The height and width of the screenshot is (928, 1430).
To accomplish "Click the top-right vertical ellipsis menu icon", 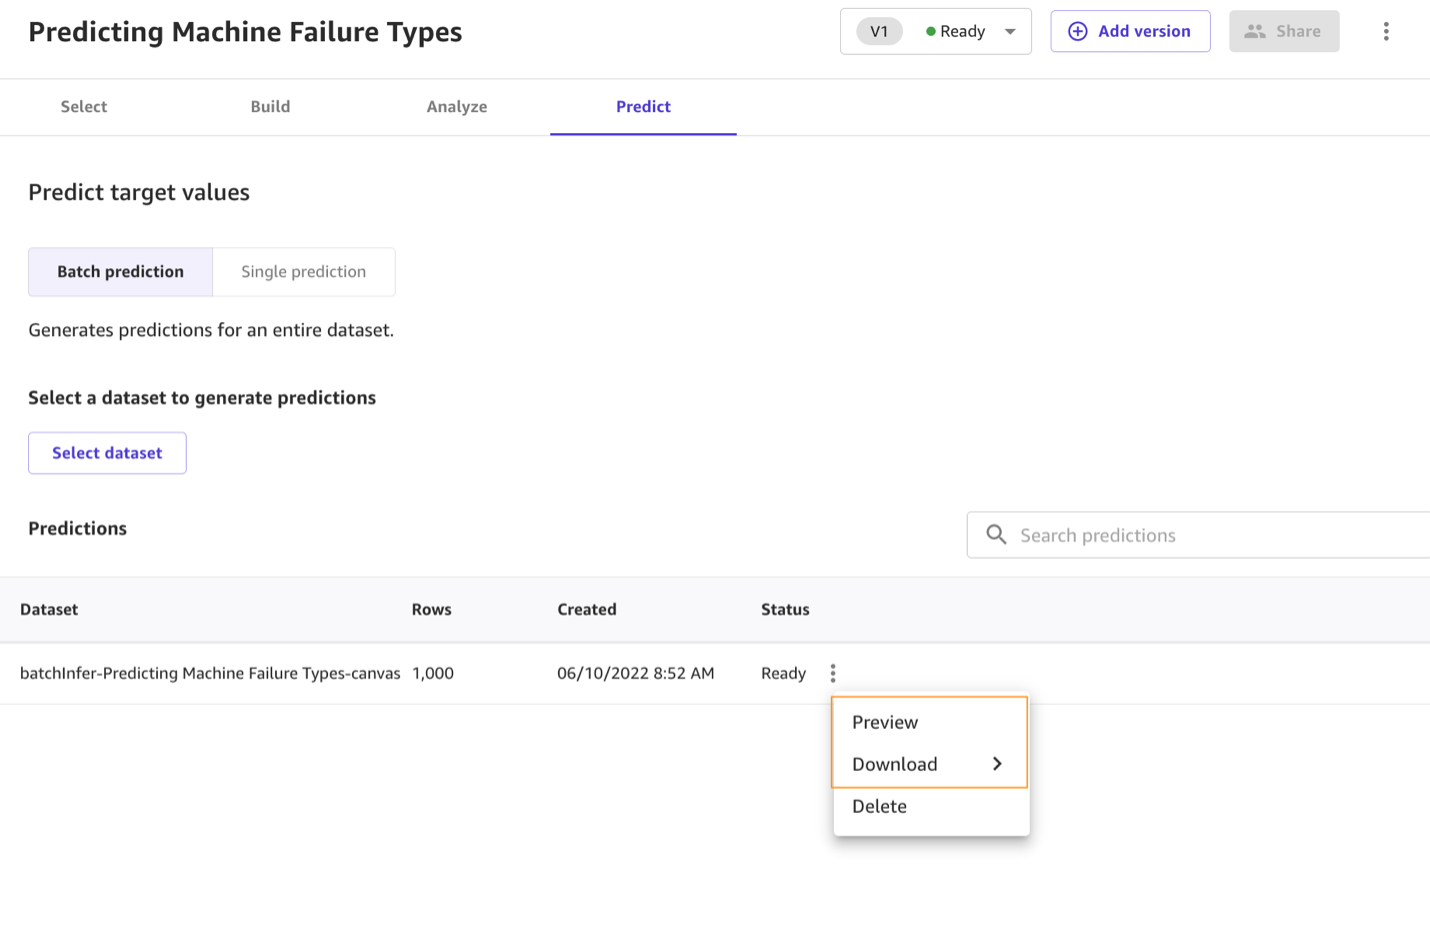I will click(x=1385, y=31).
